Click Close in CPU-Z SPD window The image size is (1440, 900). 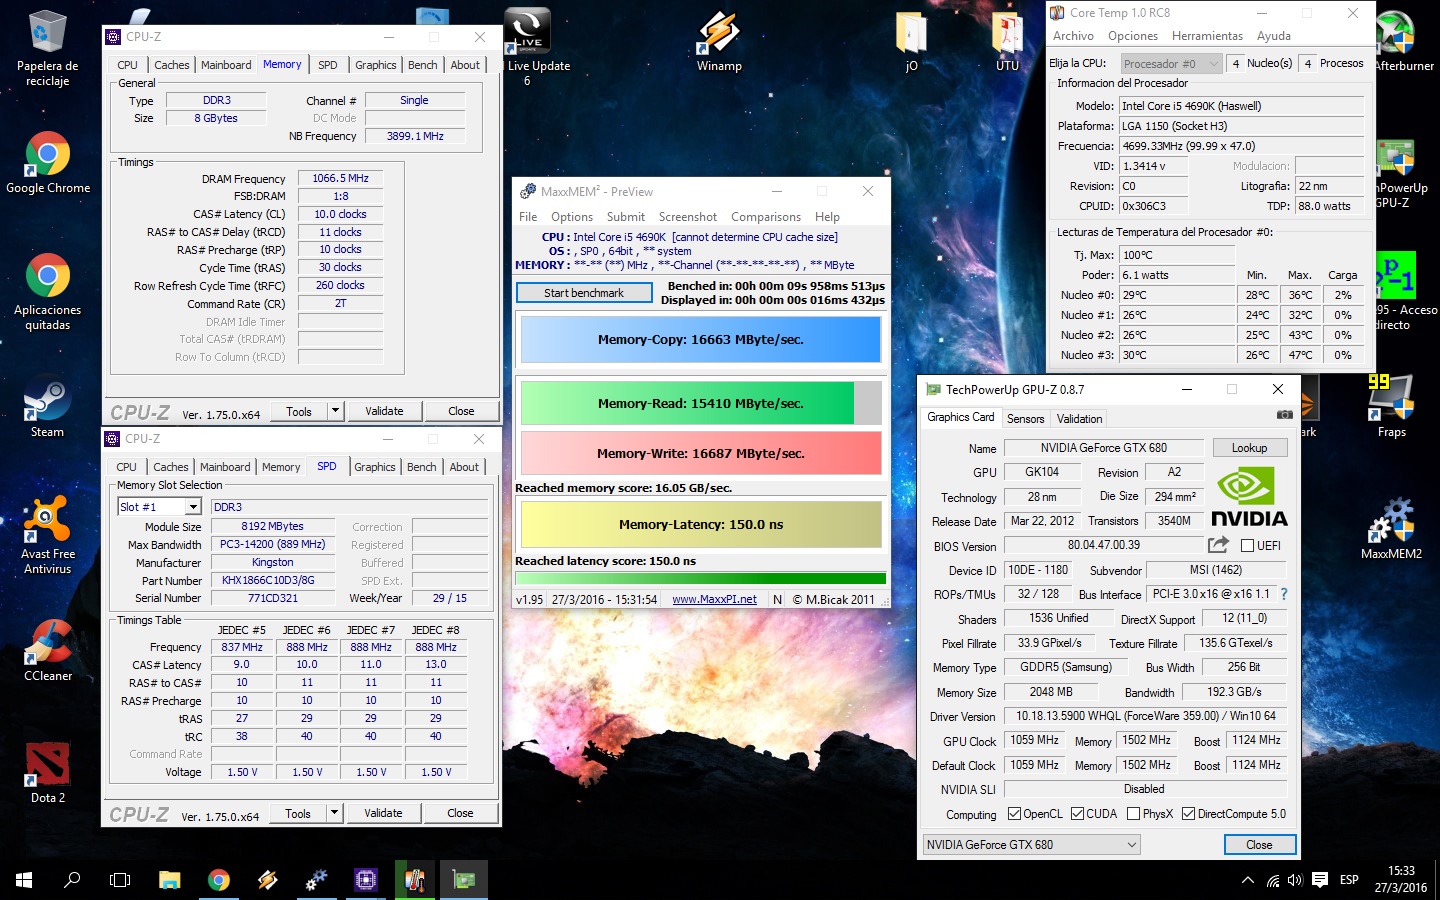coord(460,813)
